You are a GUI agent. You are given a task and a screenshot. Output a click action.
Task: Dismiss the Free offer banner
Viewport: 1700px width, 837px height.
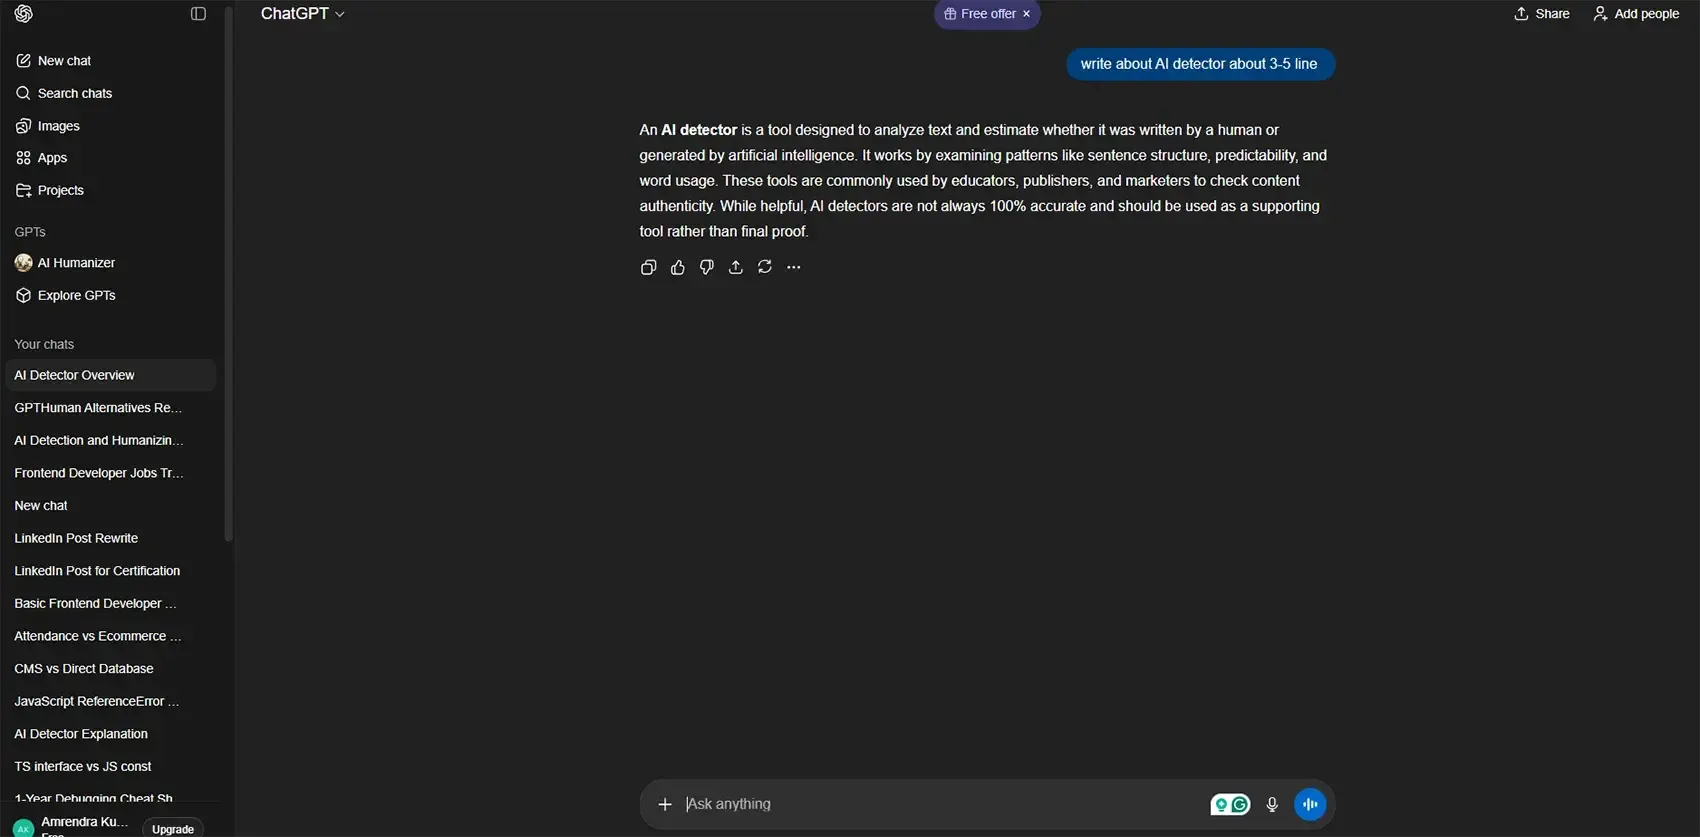tap(1026, 14)
